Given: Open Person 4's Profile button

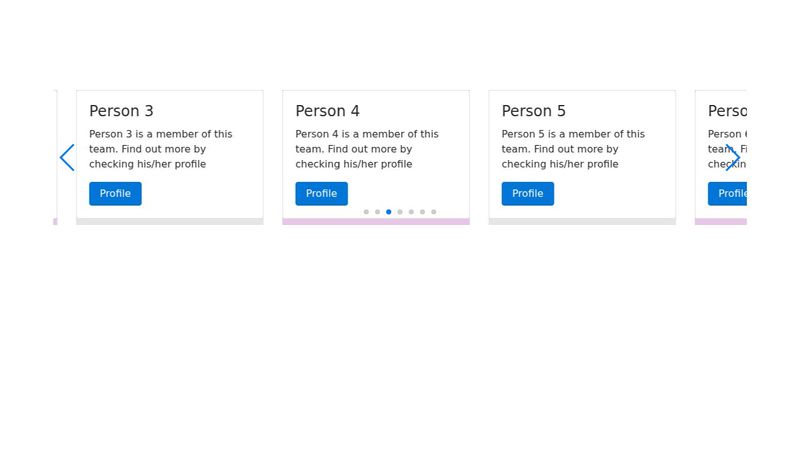Looking at the screenshot, I should click(x=321, y=194).
